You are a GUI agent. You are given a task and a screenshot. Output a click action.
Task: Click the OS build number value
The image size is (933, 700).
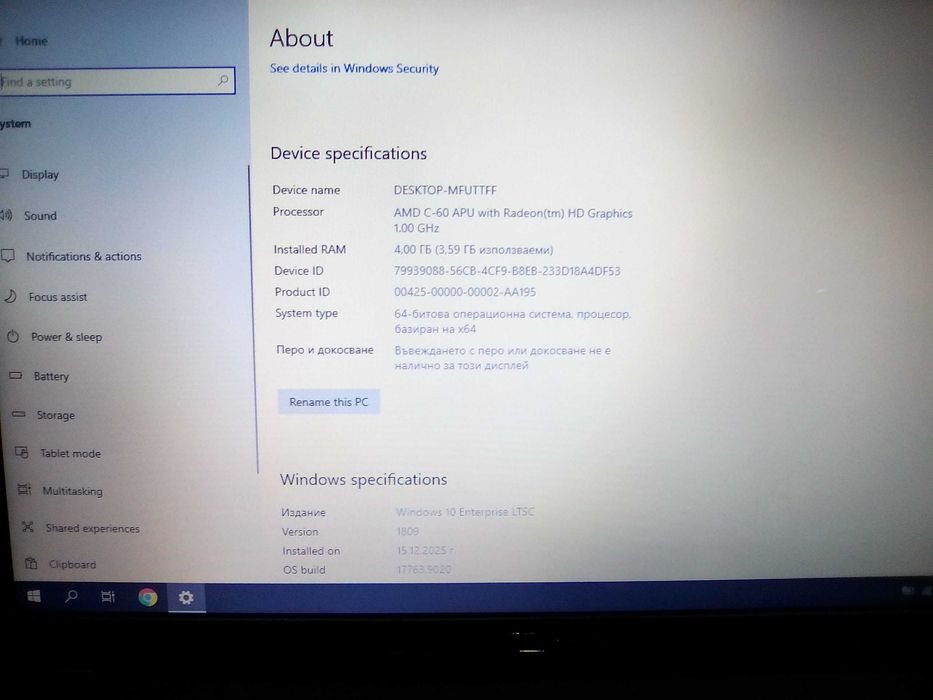click(x=424, y=569)
